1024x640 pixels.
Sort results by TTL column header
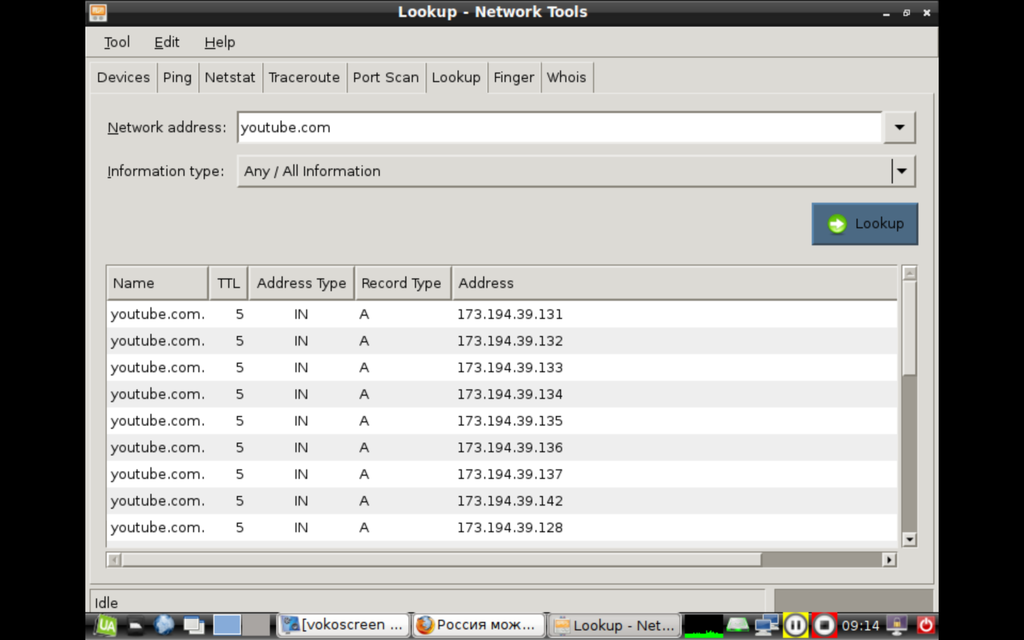pyautogui.click(x=229, y=283)
